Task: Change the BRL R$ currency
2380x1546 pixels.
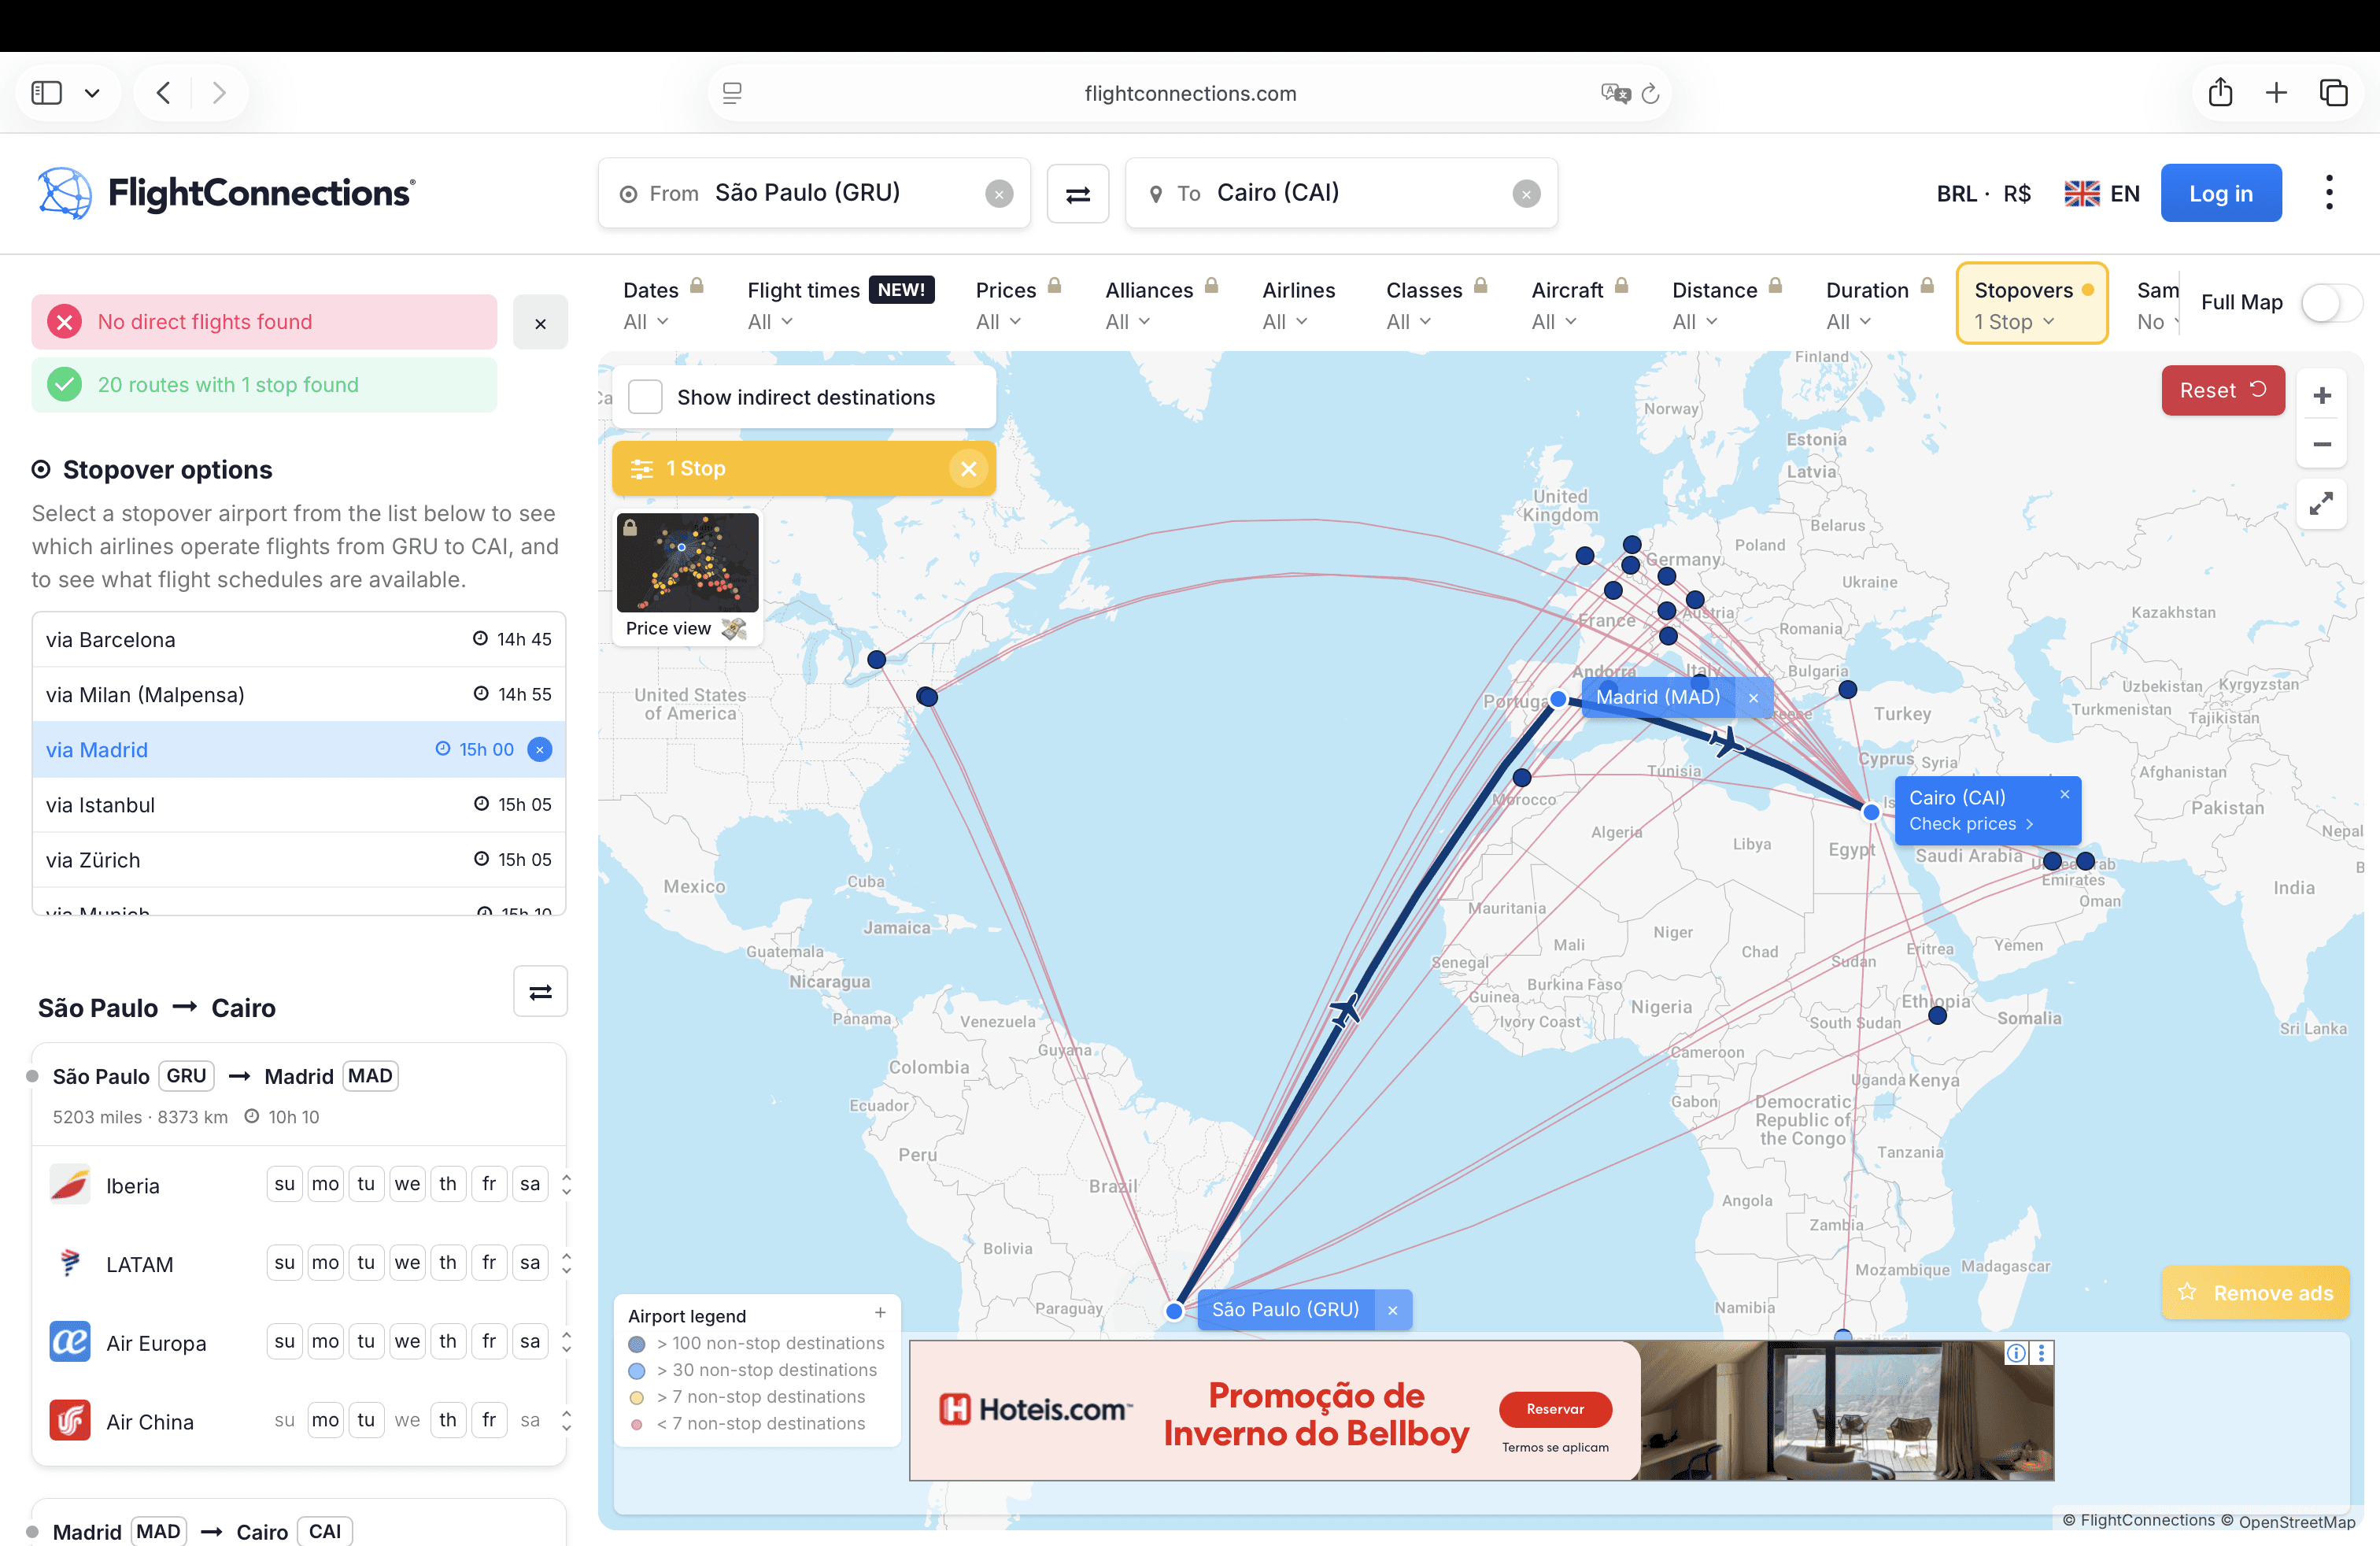Action: pos(1983,194)
